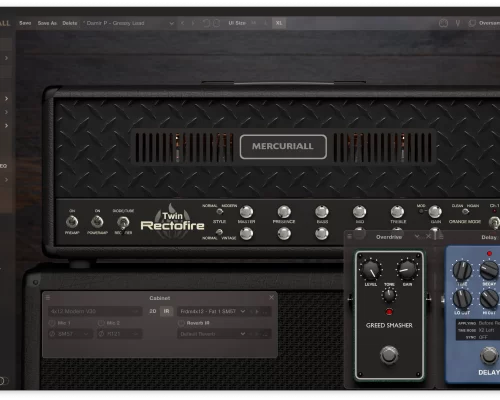Click the upper Bass knob
Screen dimensions: 500x400
point(322,212)
